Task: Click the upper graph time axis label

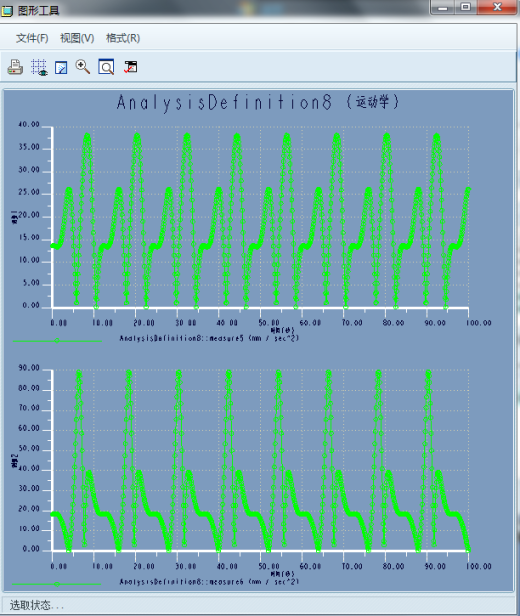Action: [x=282, y=330]
